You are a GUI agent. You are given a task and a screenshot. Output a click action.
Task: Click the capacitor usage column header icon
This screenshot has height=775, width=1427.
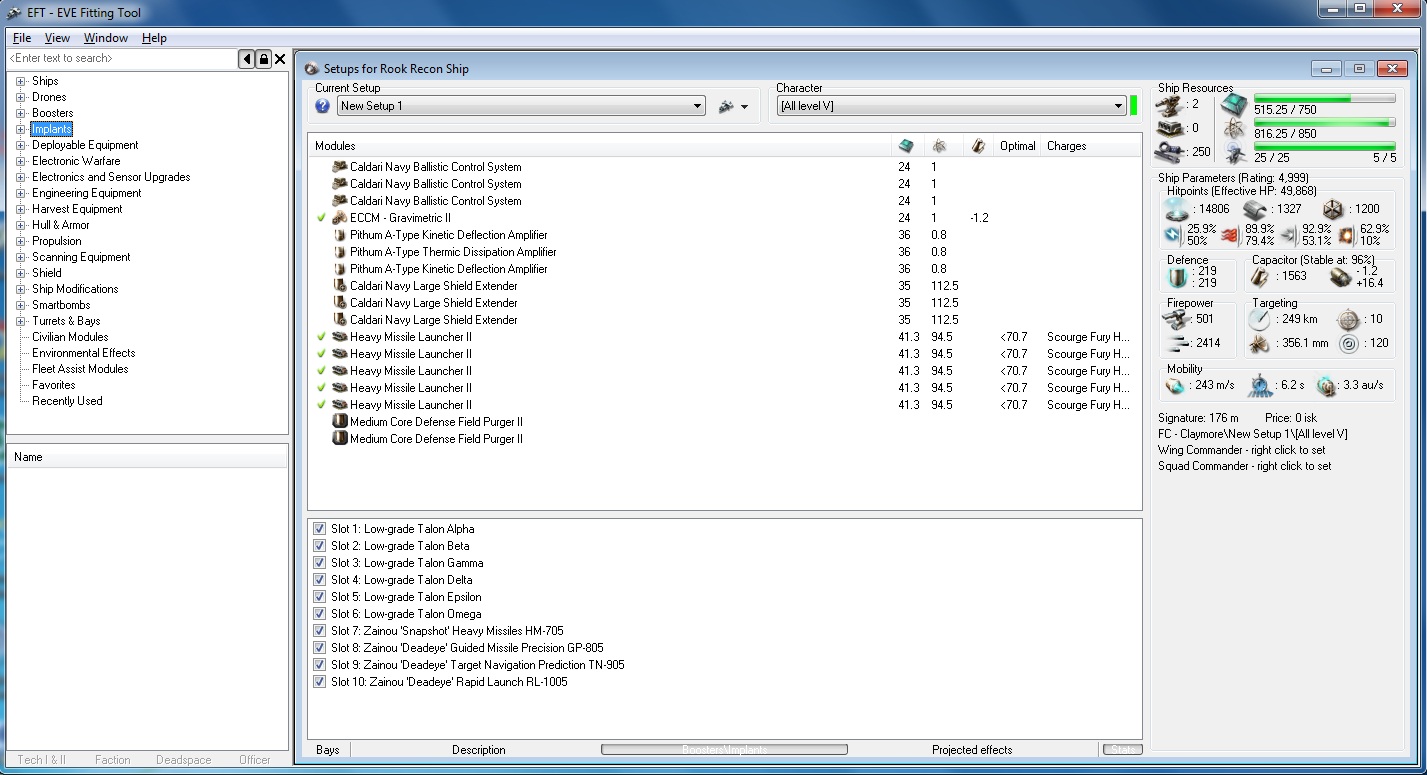[977, 146]
